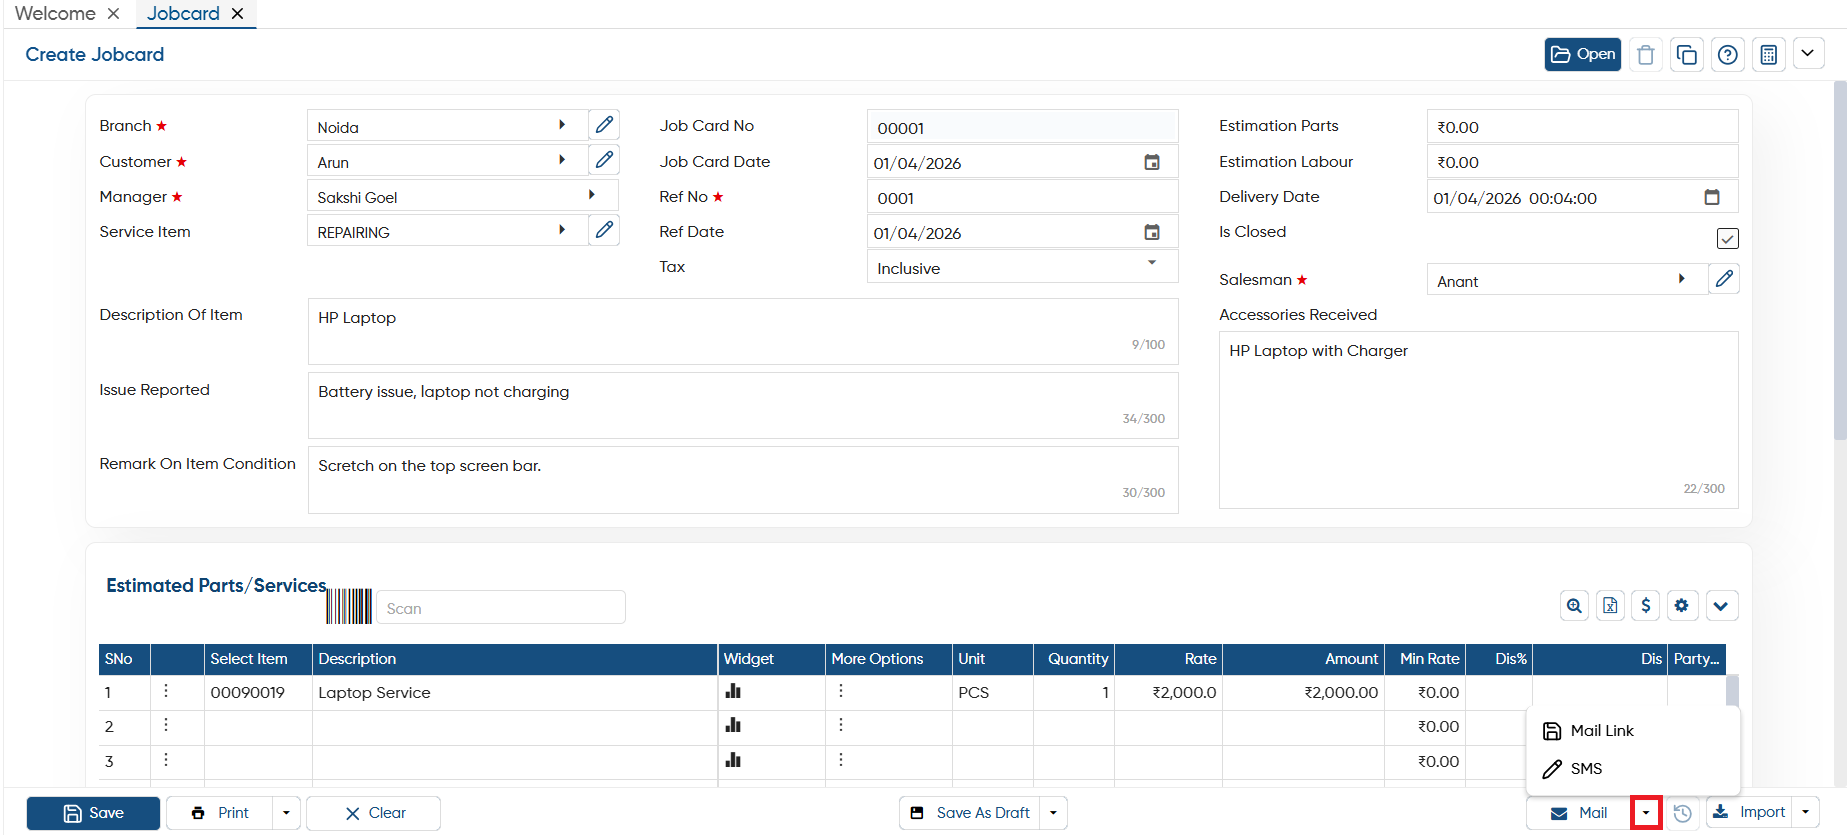Click the Save button
Viewport: 1847px width, 835px height.
point(93,813)
